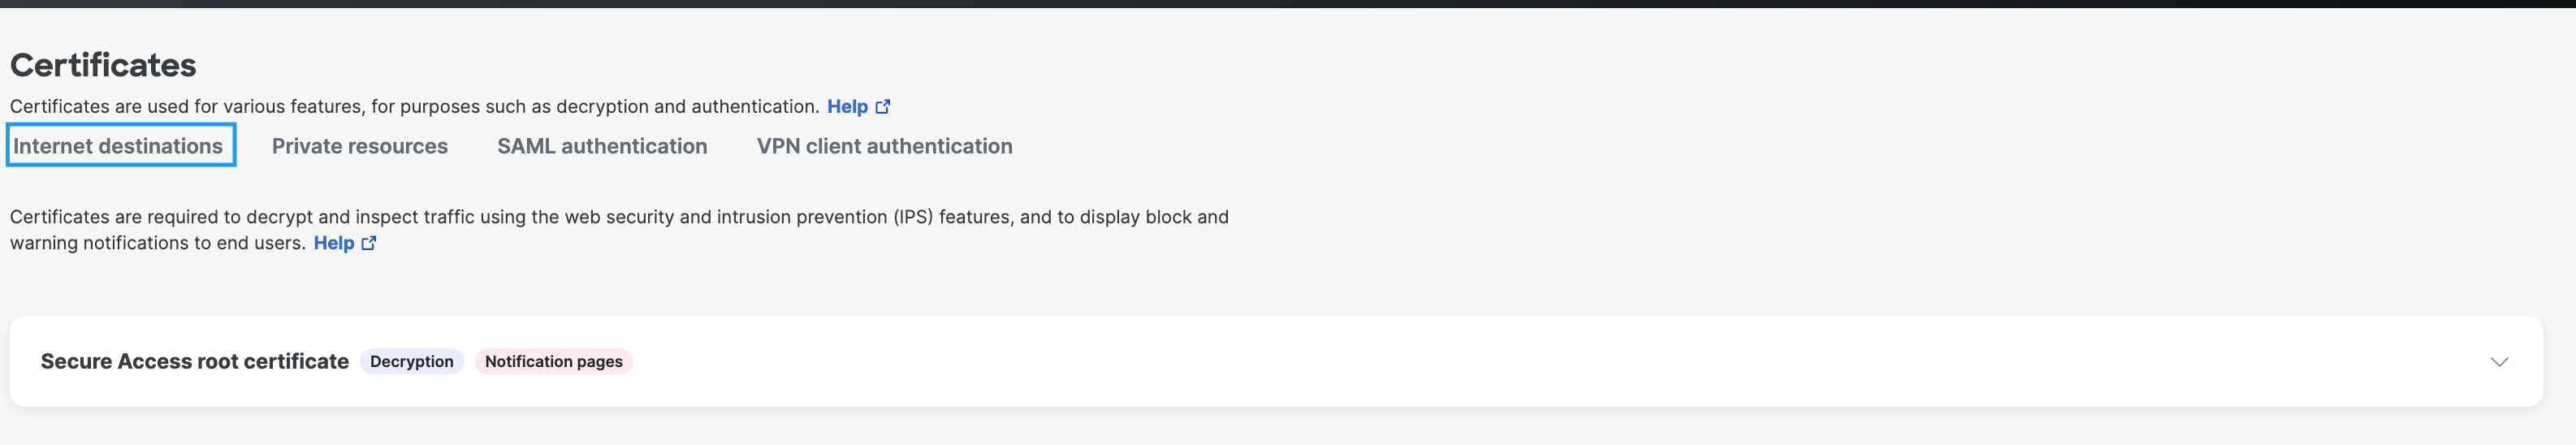Click the 'decryption and authentication' phrase in the subtitle
The image size is (2576, 445).
687,106
